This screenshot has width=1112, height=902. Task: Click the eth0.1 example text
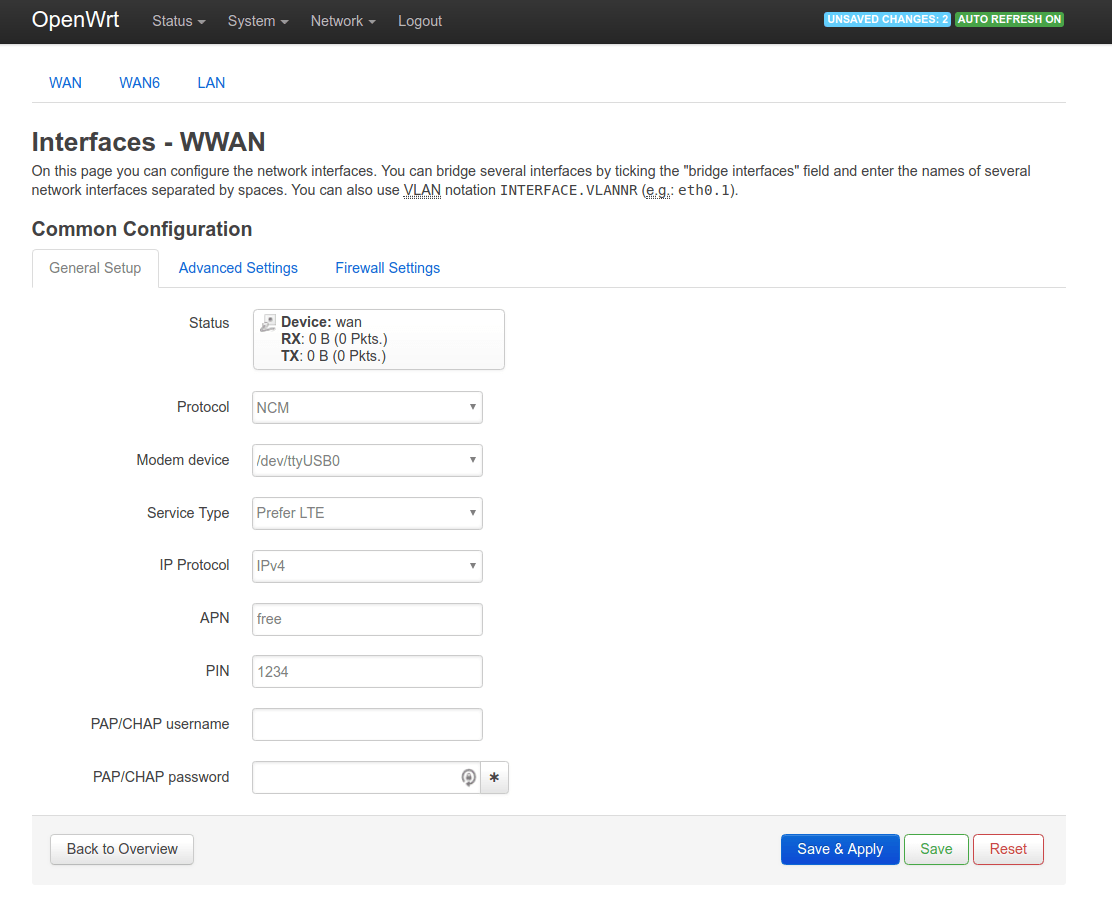pos(704,190)
